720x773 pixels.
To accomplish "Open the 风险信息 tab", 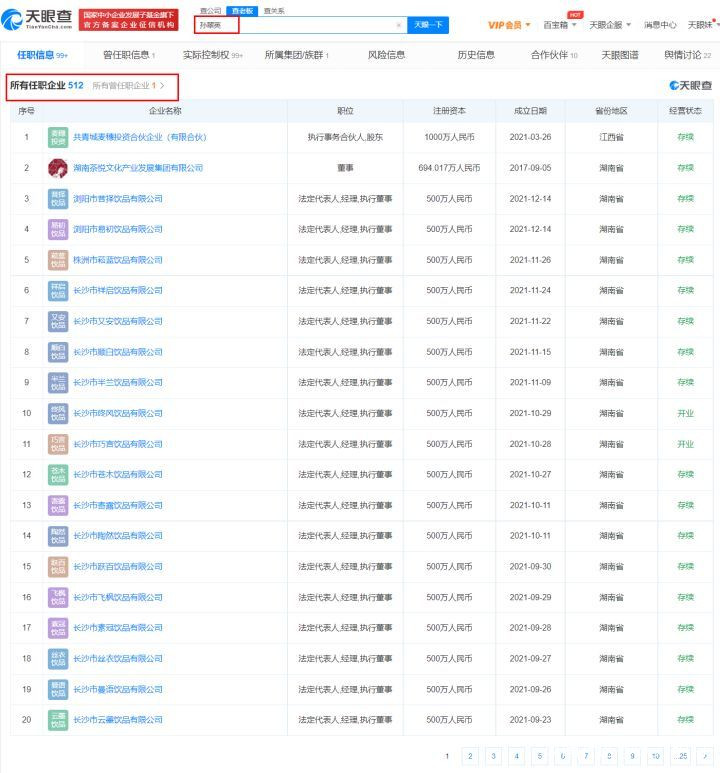I will pyautogui.click(x=387, y=55).
